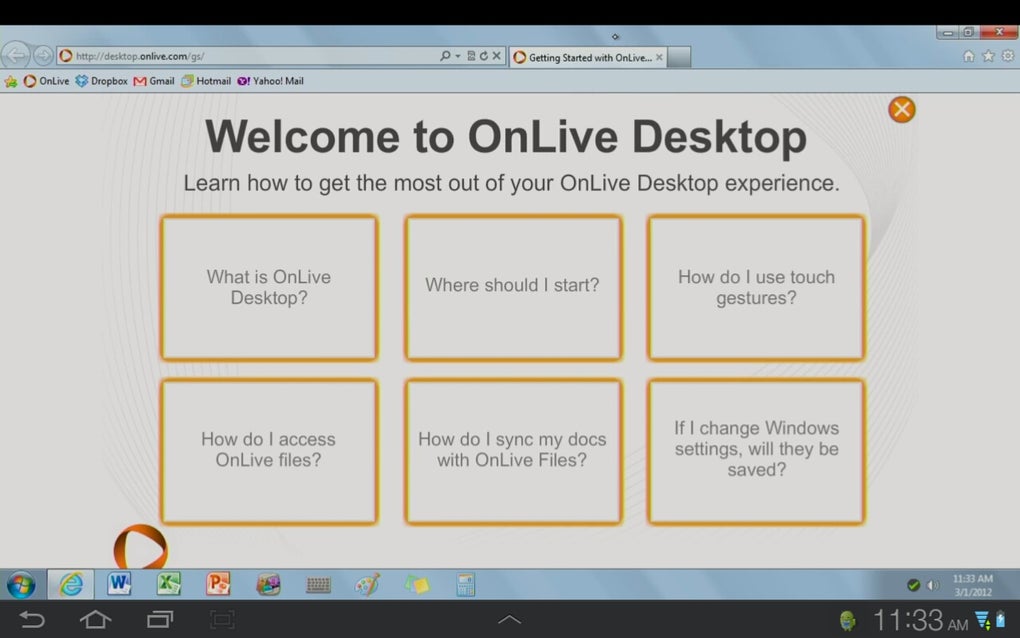The image size is (1020, 638).
Task: Open Calculator from the taskbar
Action: 465,584
